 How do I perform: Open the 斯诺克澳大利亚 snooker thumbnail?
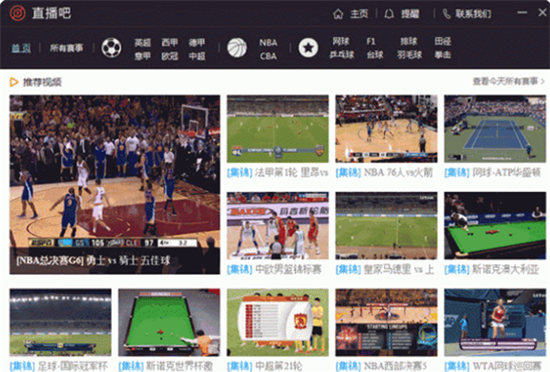495,225
